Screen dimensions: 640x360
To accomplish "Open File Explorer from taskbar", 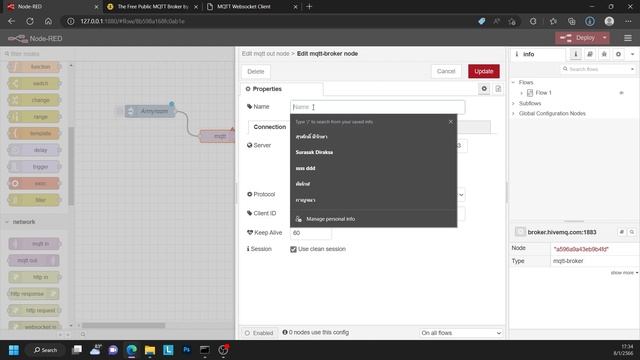I will click(x=150, y=350).
